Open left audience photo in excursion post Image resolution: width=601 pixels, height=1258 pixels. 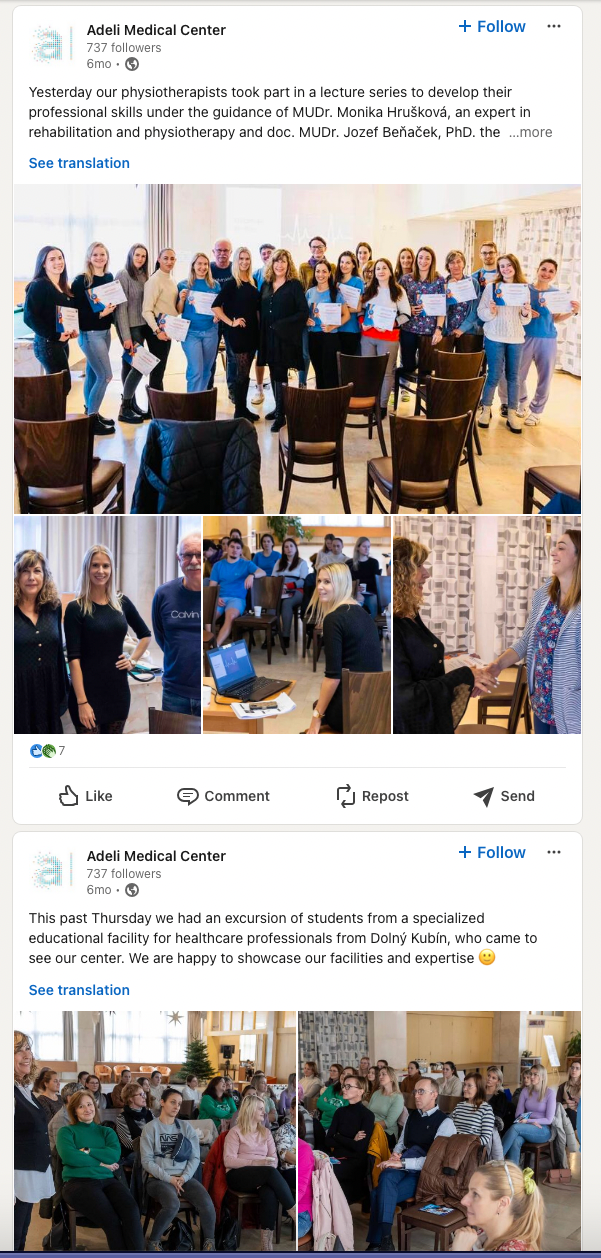155,1130
